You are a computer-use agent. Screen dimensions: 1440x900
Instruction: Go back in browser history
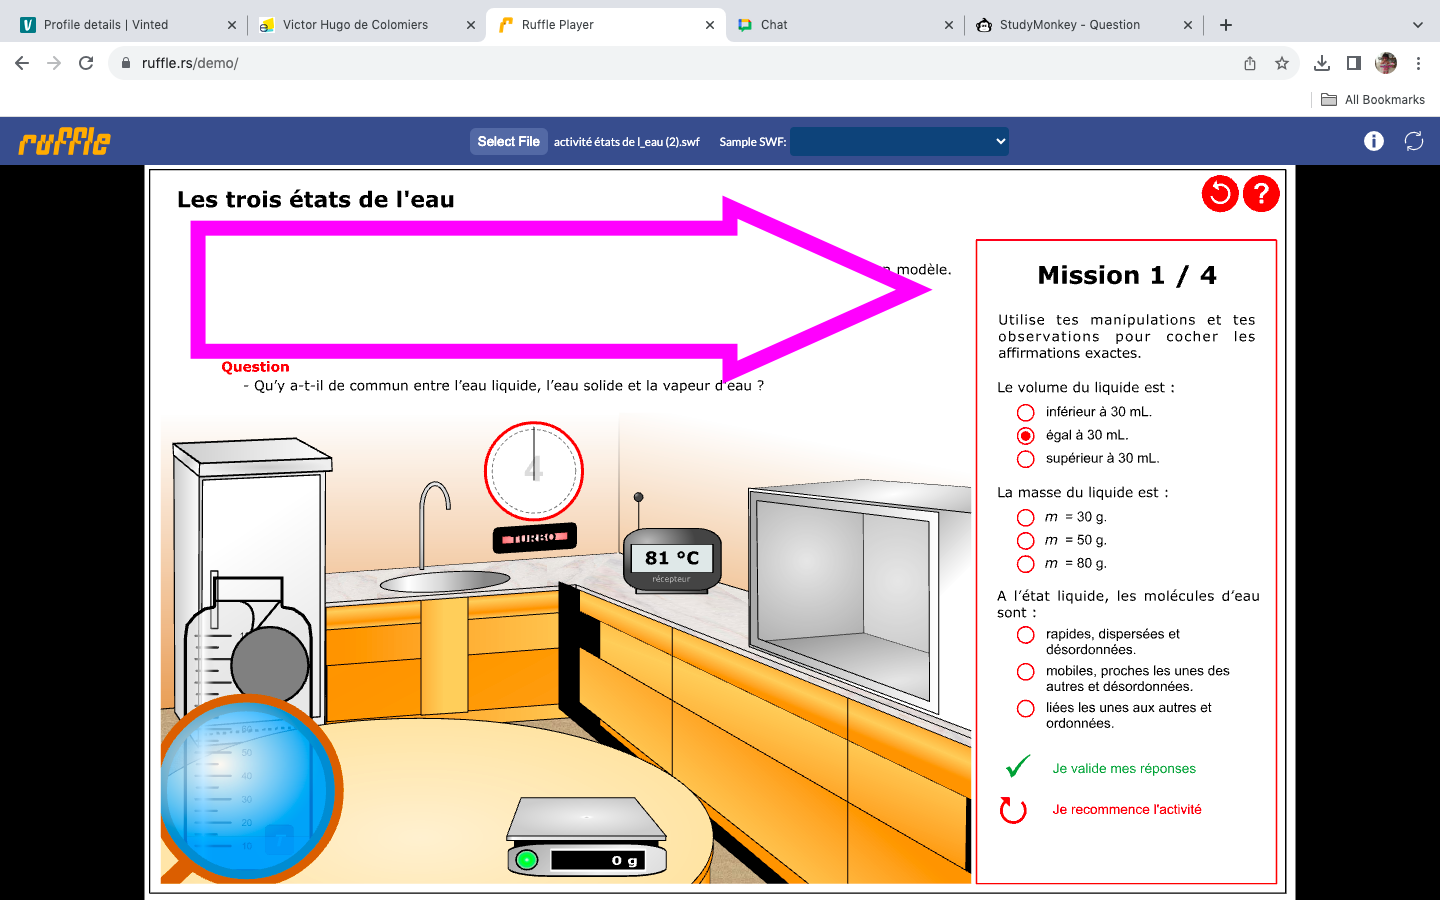point(22,63)
